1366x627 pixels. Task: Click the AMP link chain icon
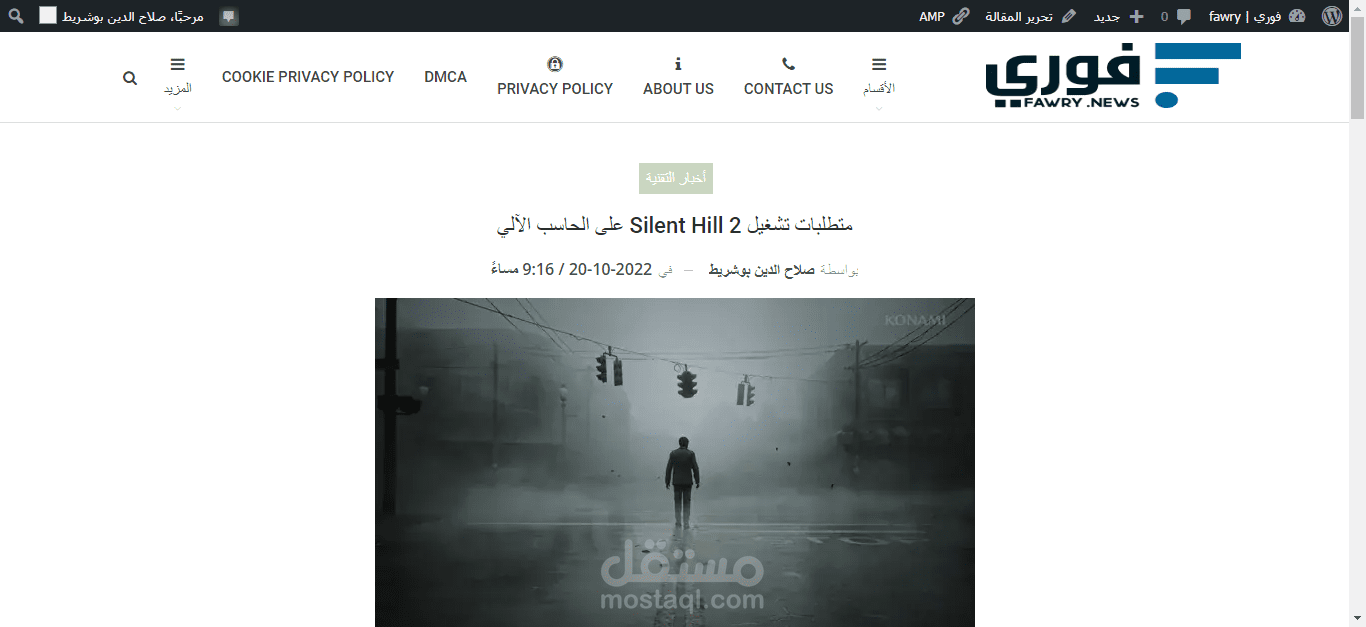[961, 16]
